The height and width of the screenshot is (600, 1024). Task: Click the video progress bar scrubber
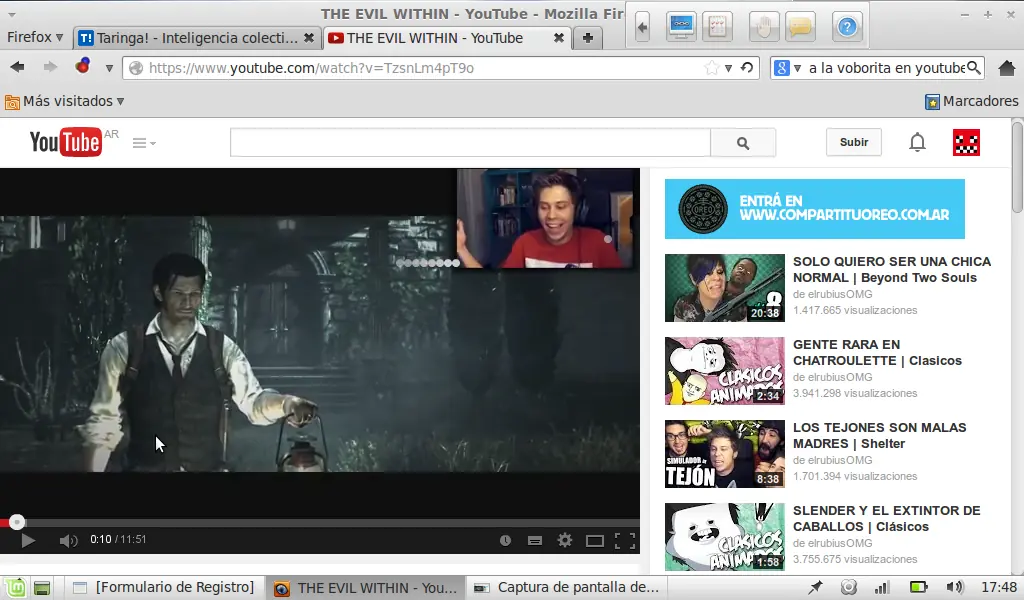[x=17, y=522]
